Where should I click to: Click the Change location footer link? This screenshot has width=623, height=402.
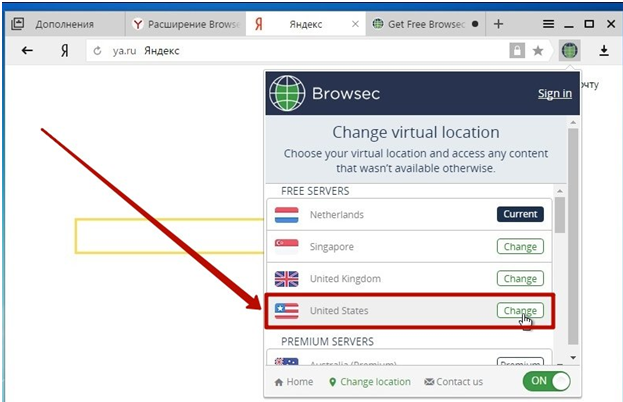pyautogui.click(x=370, y=382)
